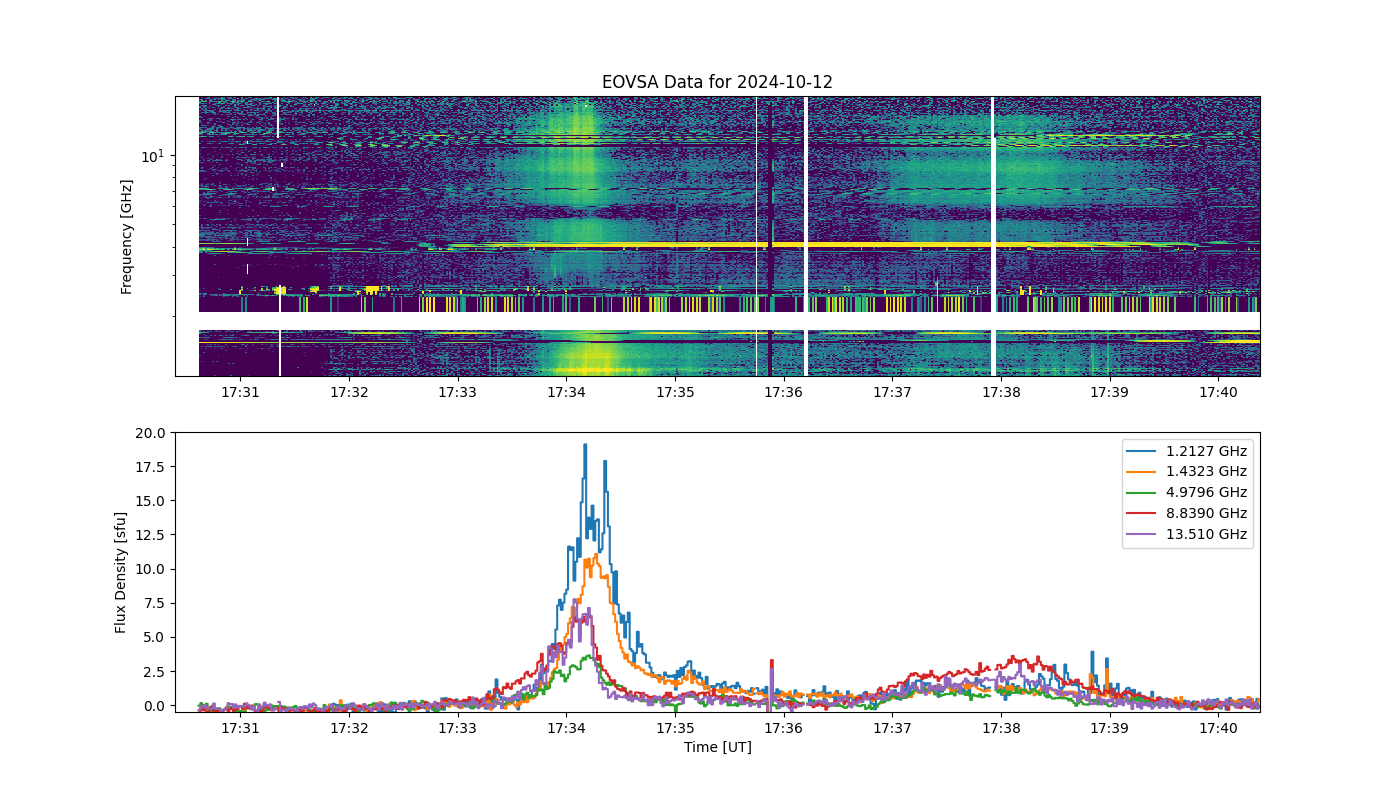Click 17:32 tick under the flux plot
The height and width of the screenshot is (800, 1400).
point(349,728)
